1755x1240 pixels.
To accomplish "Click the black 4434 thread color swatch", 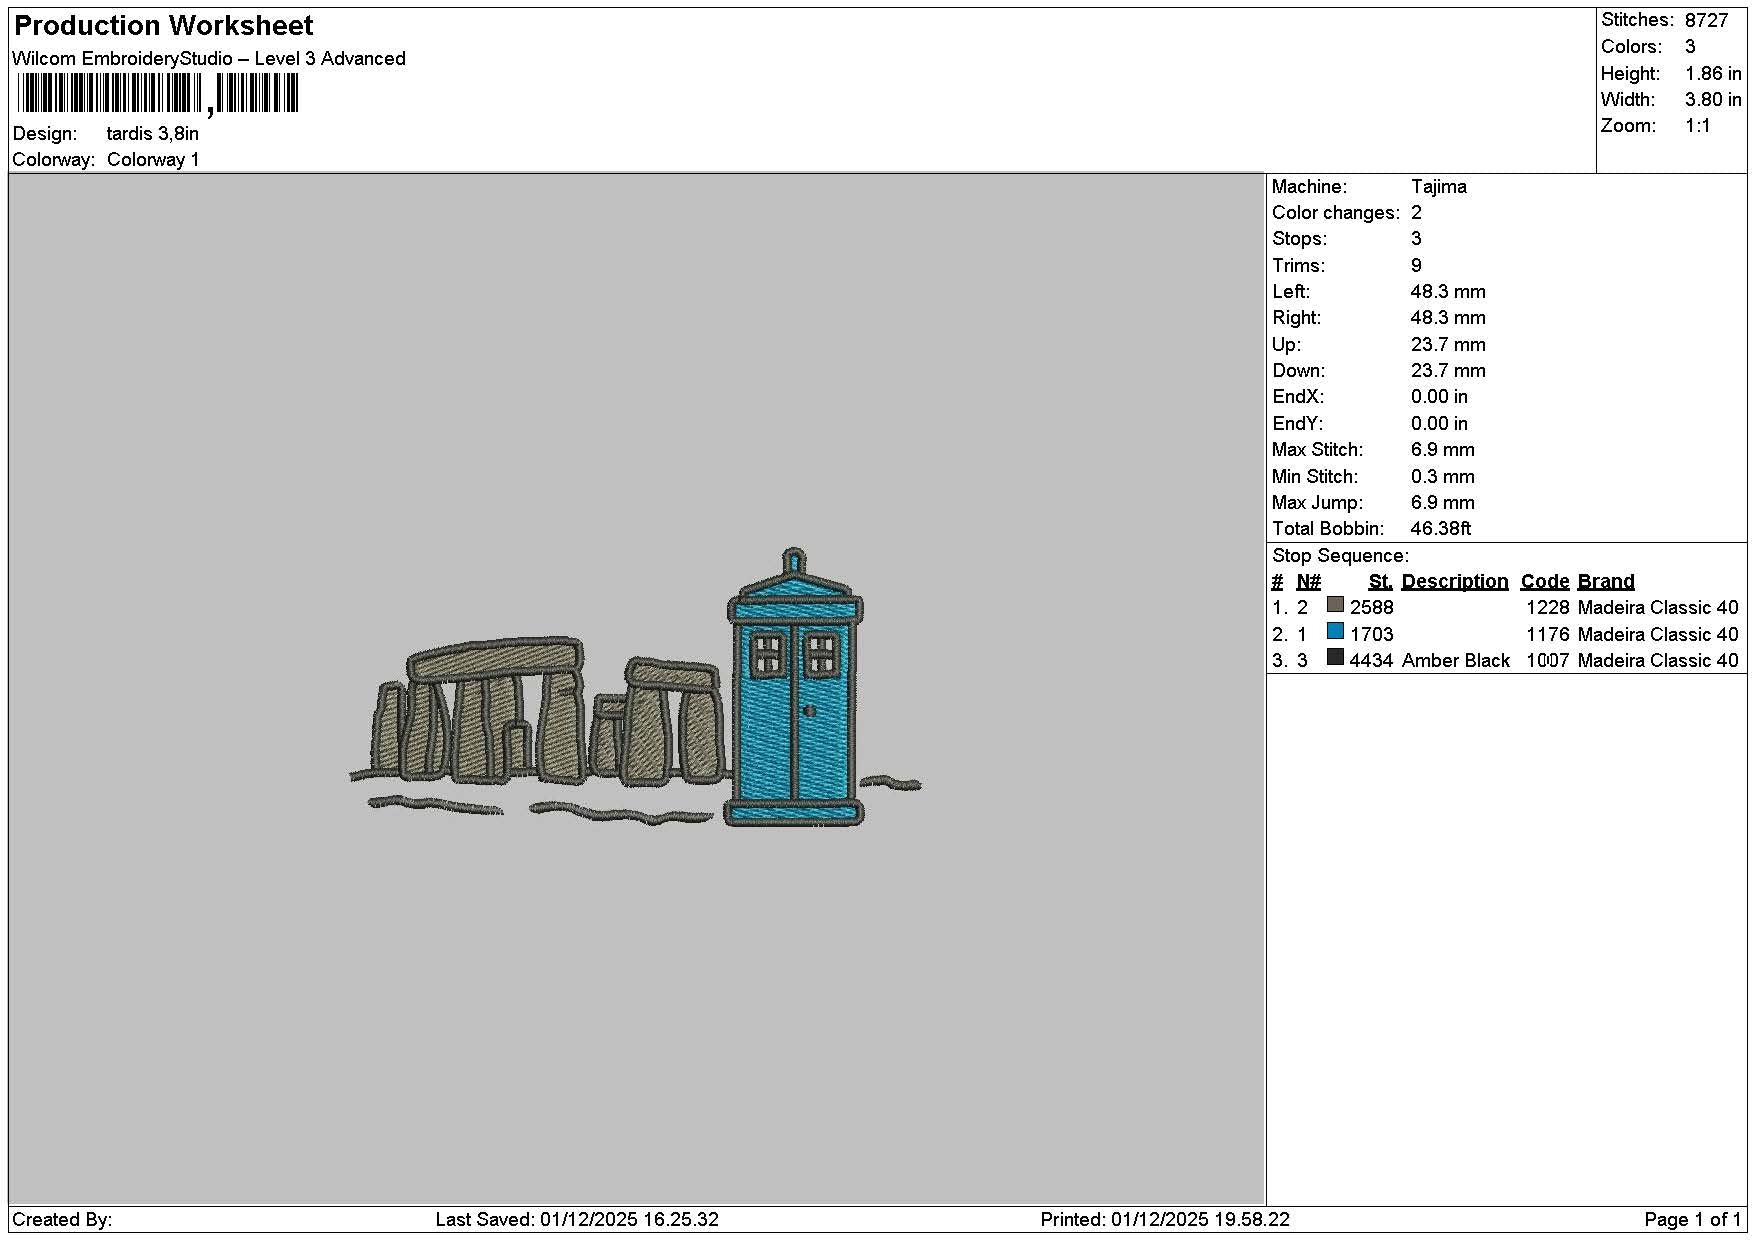I will (x=1335, y=657).
